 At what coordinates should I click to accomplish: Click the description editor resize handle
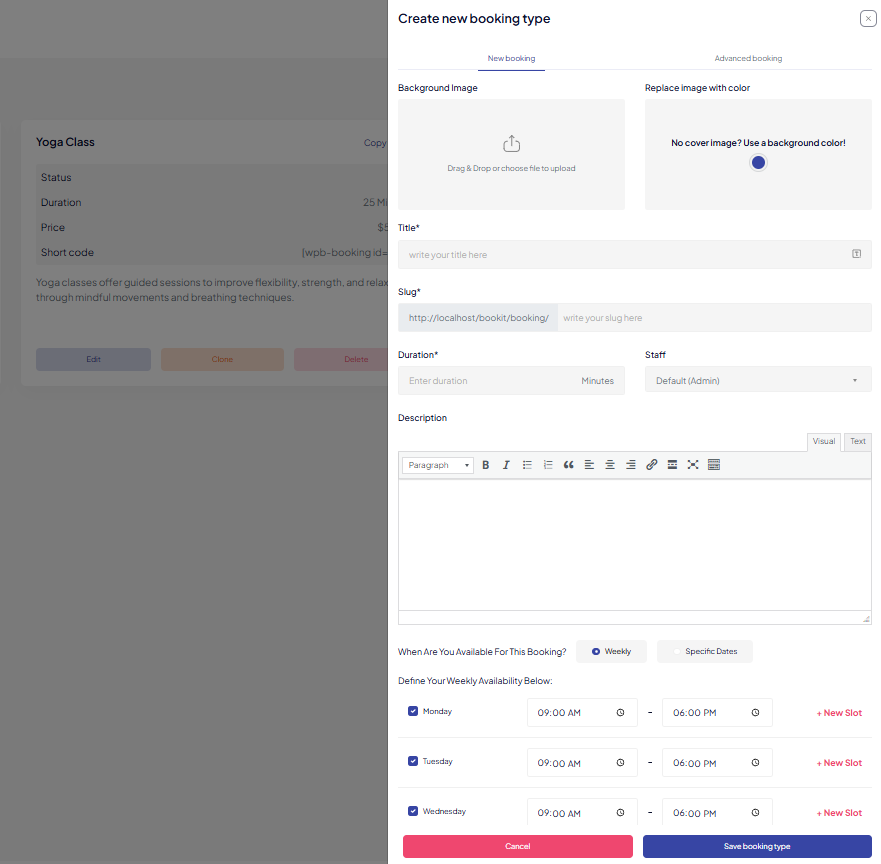tap(866, 619)
